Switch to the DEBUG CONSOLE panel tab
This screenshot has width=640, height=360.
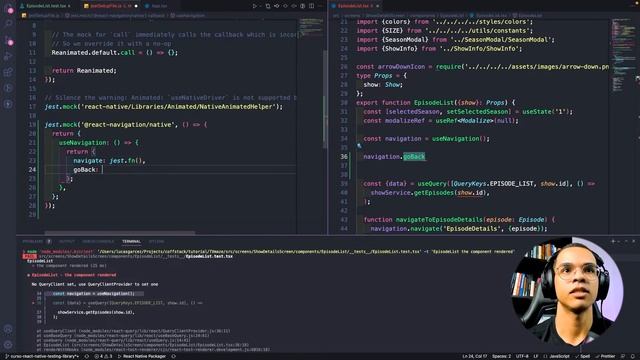98,242
